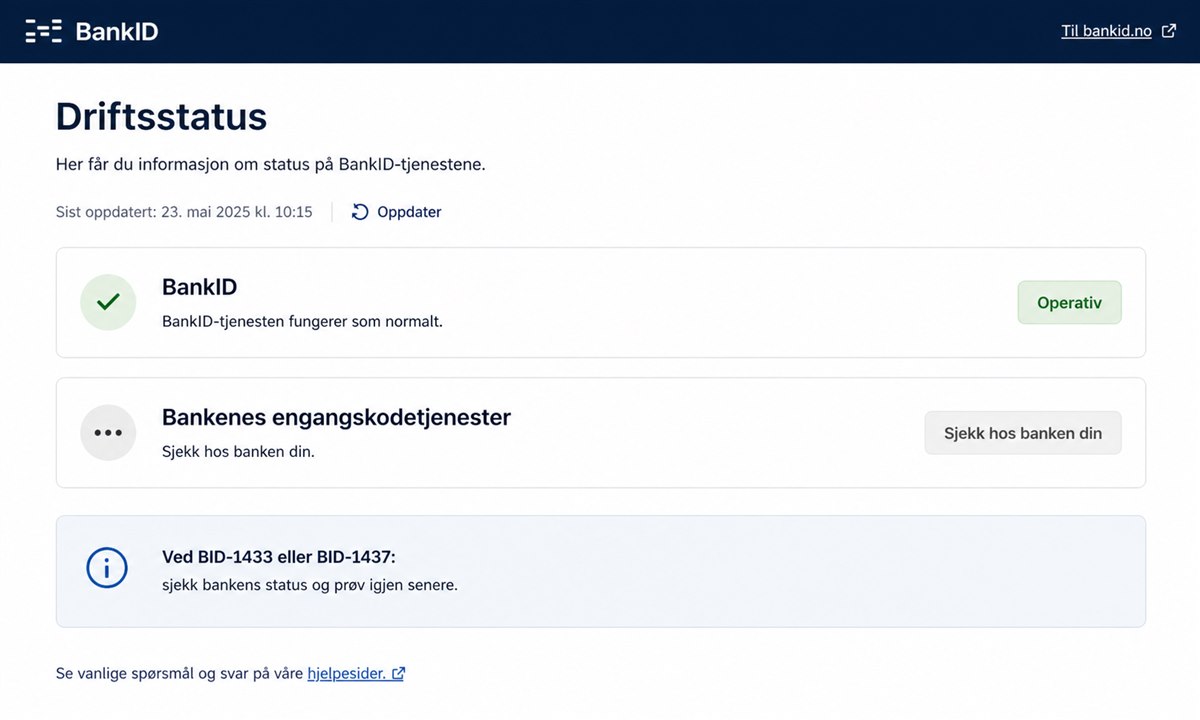Click the BankID logo in header
1200x720 pixels.
pyautogui.click(x=92, y=31)
